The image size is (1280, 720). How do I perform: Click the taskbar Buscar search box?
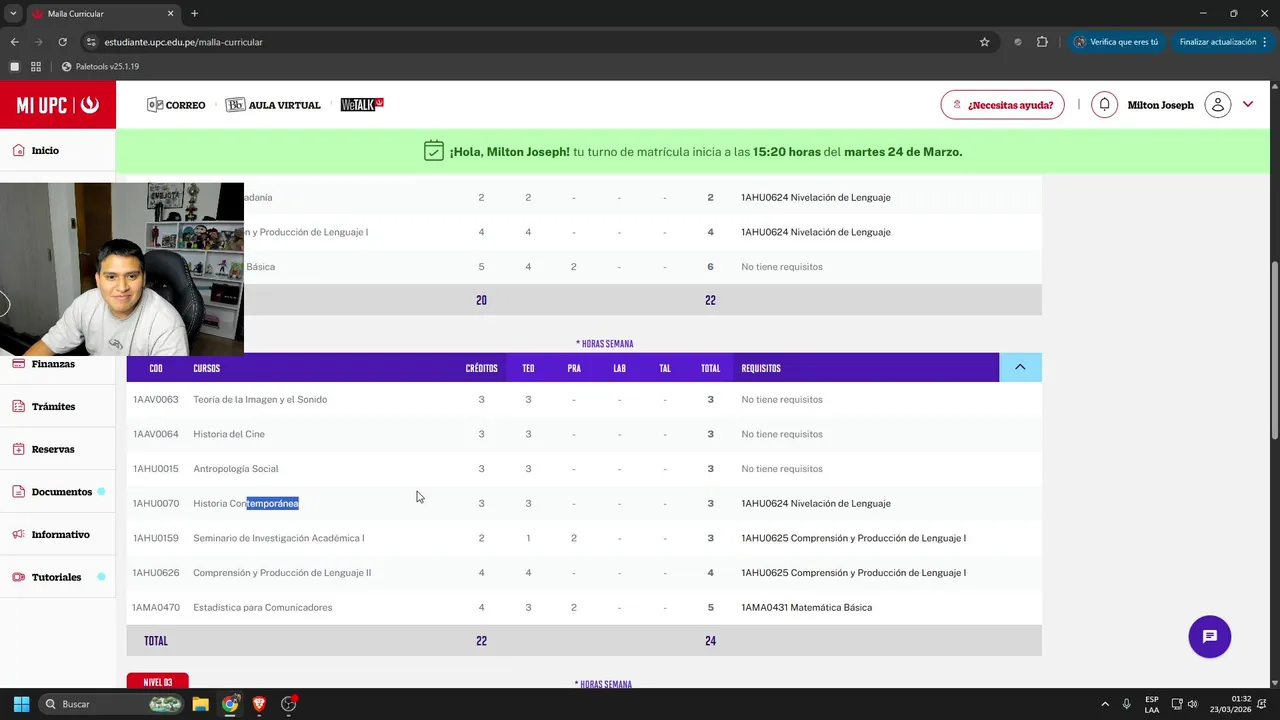(x=113, y=704)
